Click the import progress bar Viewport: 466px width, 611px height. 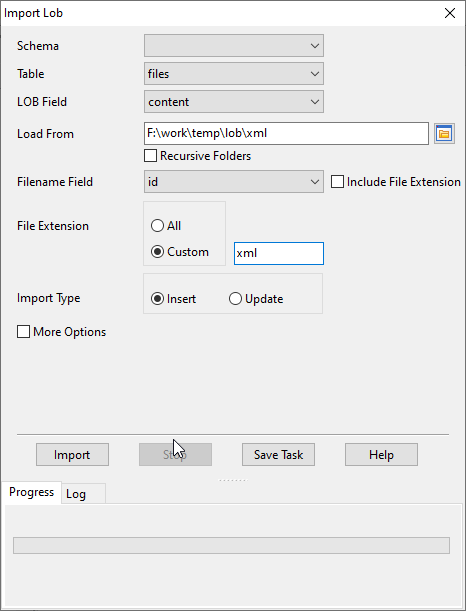click(231, 546)
